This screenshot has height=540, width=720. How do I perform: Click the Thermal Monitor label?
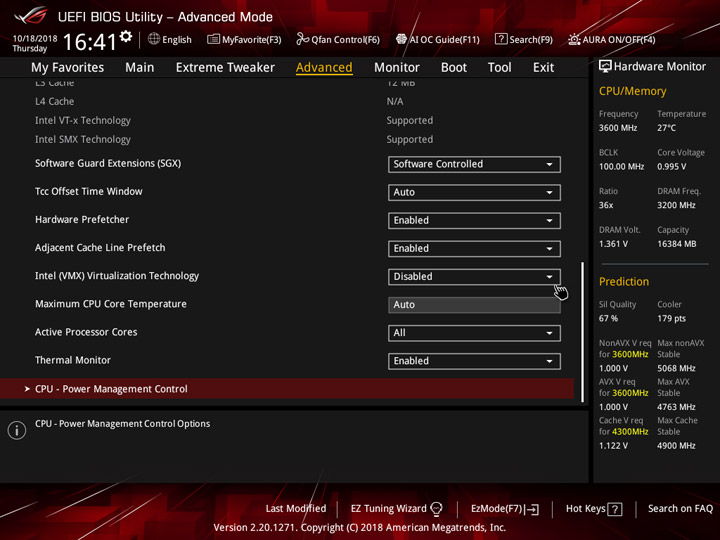tap(73, 360)
